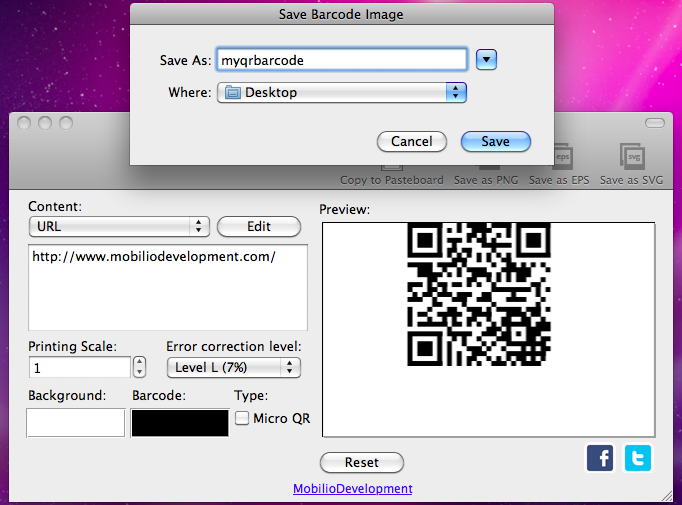The image size is (682, 505).
Task: Click the Twitter share icon
Action: click(638, 458)
